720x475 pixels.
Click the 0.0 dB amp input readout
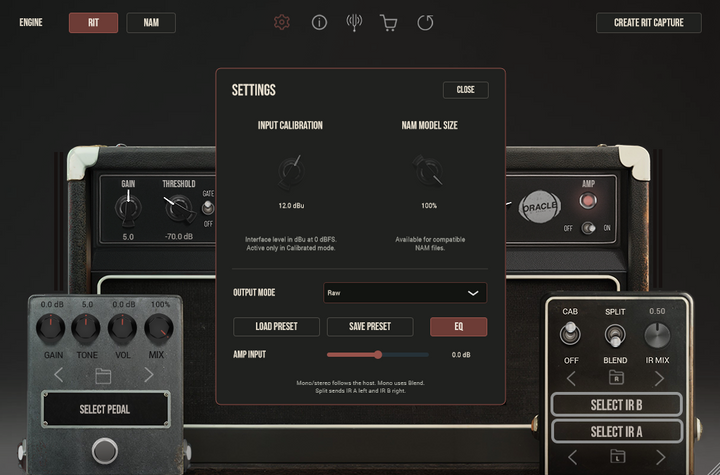461,355
